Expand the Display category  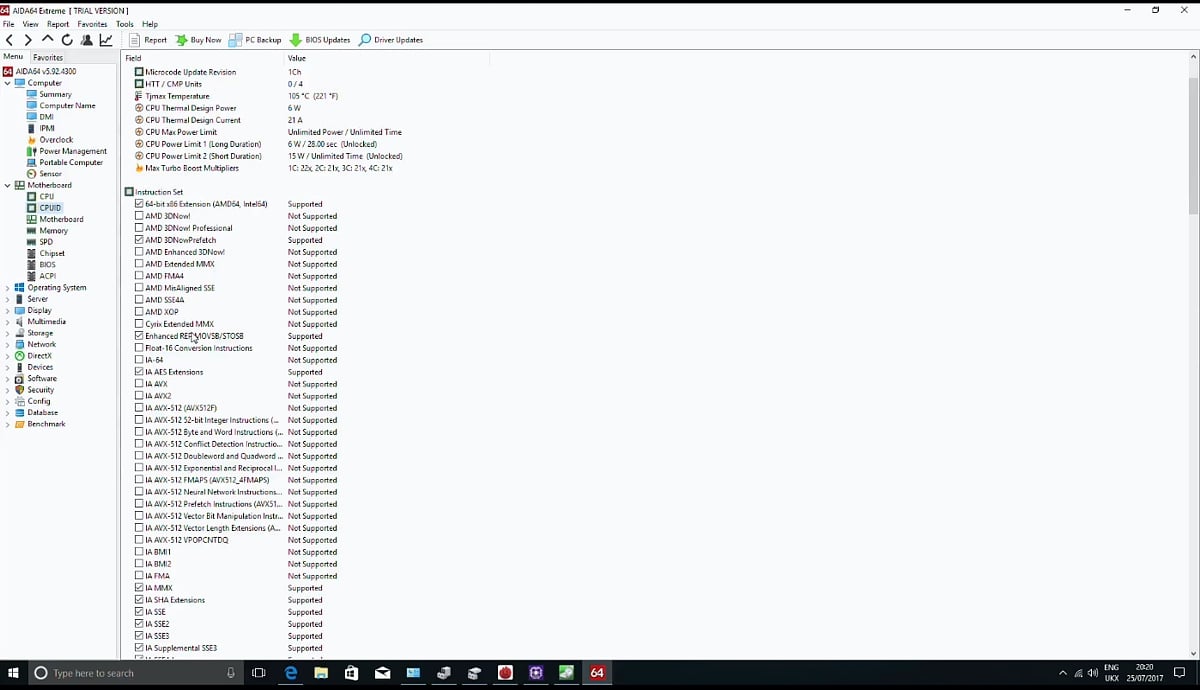[x=8, y=310]
